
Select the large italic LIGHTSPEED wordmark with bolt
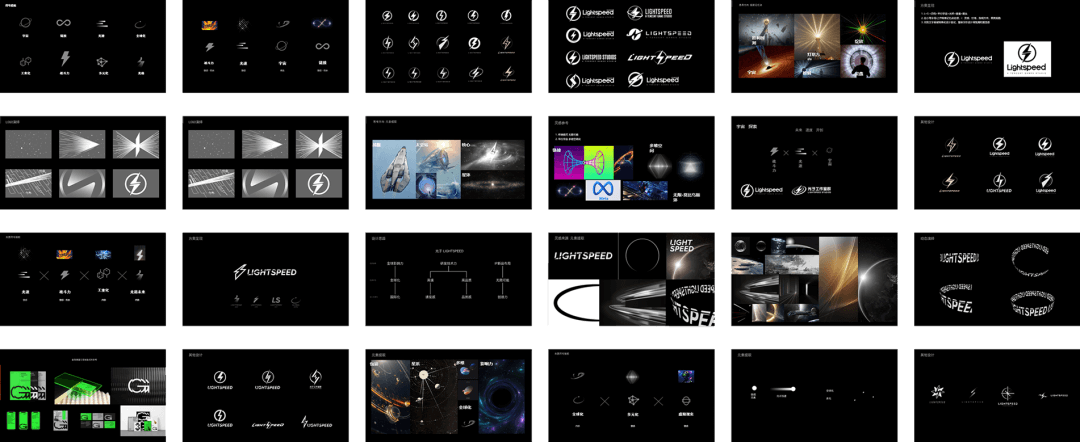(x=266, y=273)
